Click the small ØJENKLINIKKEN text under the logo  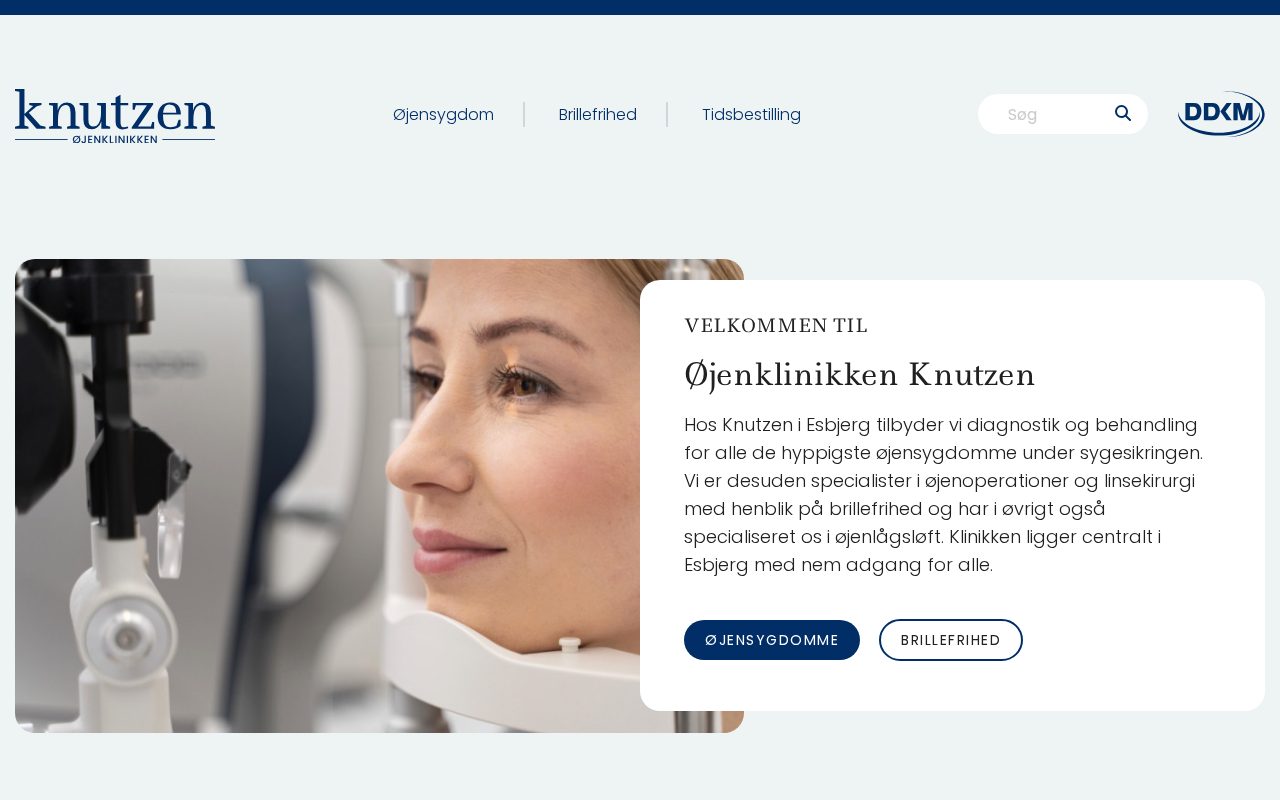point(115,139)
